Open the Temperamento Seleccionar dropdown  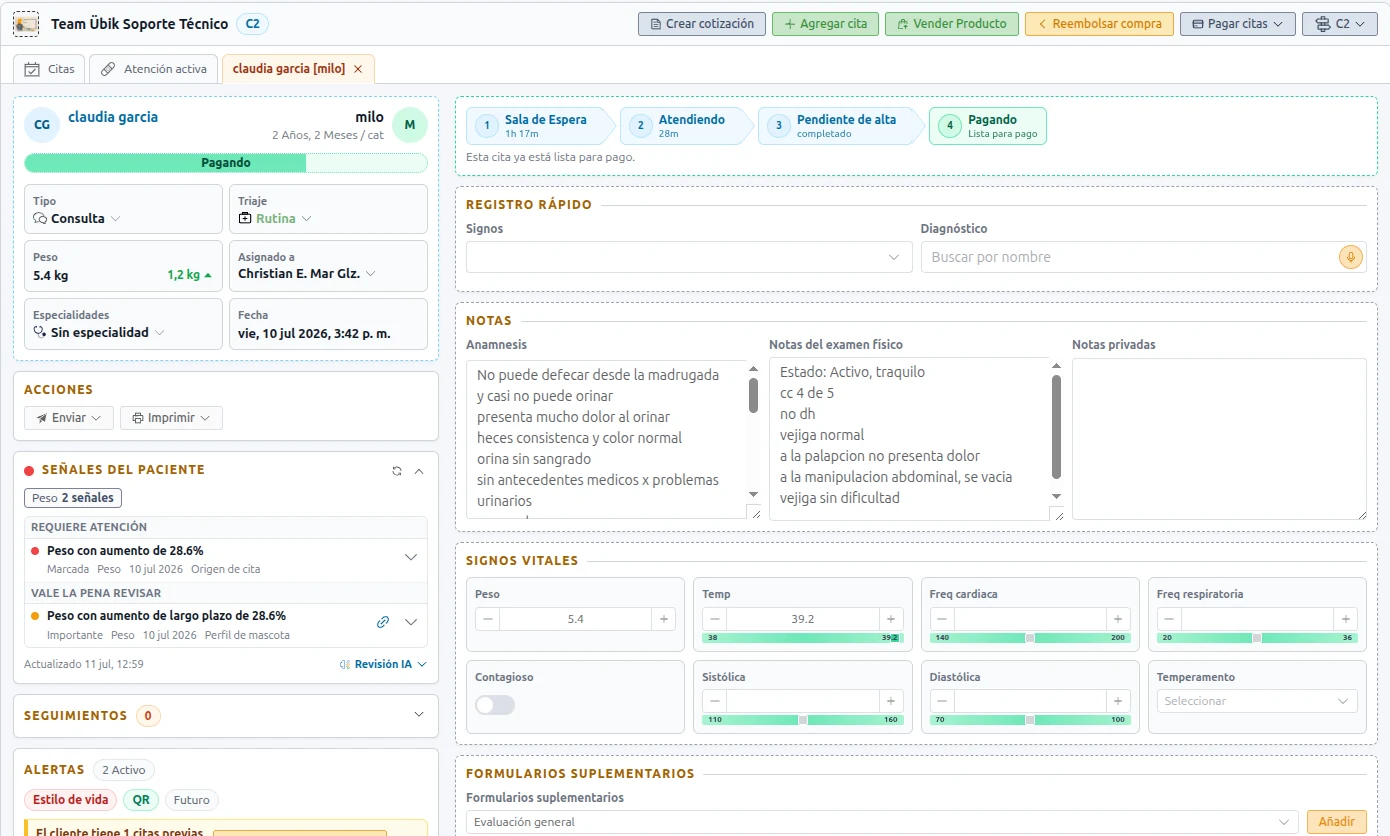point(1257,701)
